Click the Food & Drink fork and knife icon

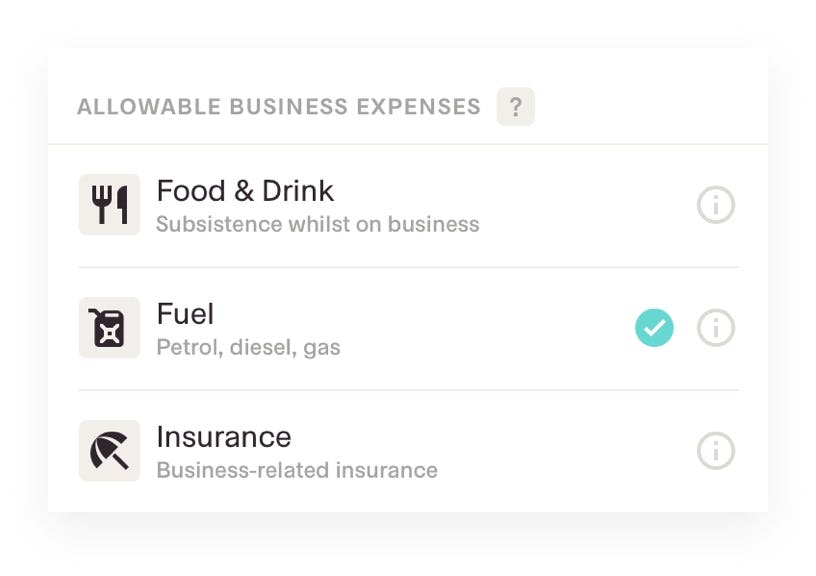(109, 204)
